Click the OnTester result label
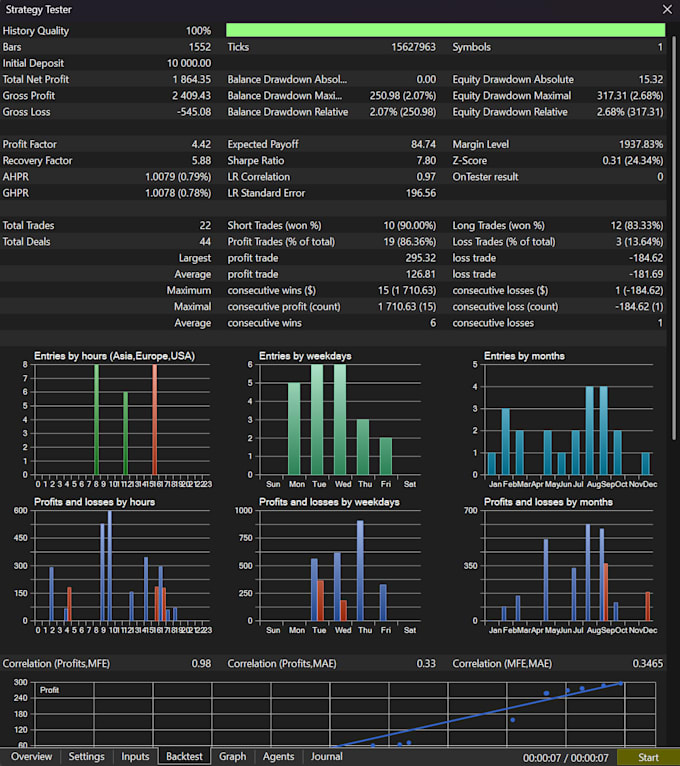680x766 pixels. (485, 177)
